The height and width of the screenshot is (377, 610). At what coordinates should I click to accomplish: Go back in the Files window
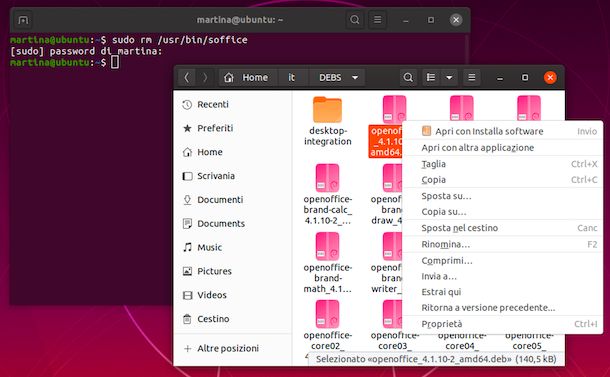(x=187, y=77)
